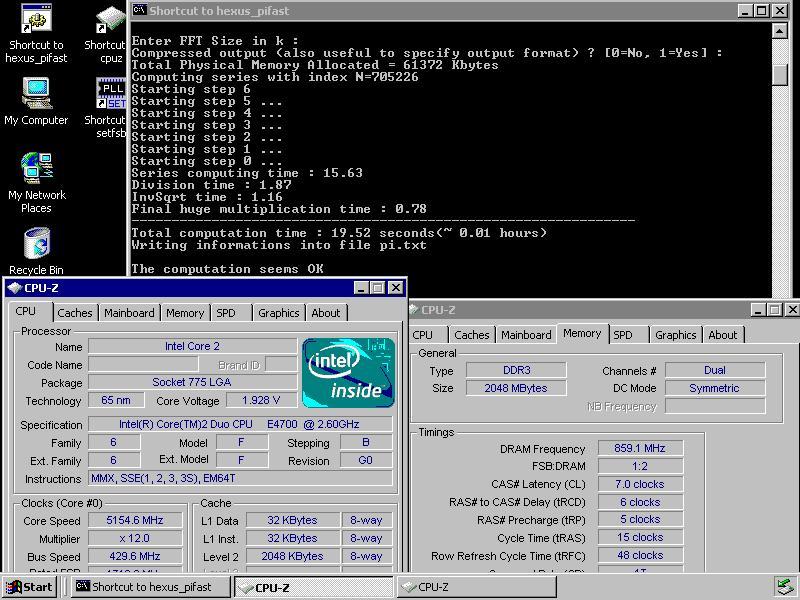800x600 pixels.
Task: Click Instructions field 'MMX, SSE(1, 2, 3, 3S), EM64T'
Action: 240,478
